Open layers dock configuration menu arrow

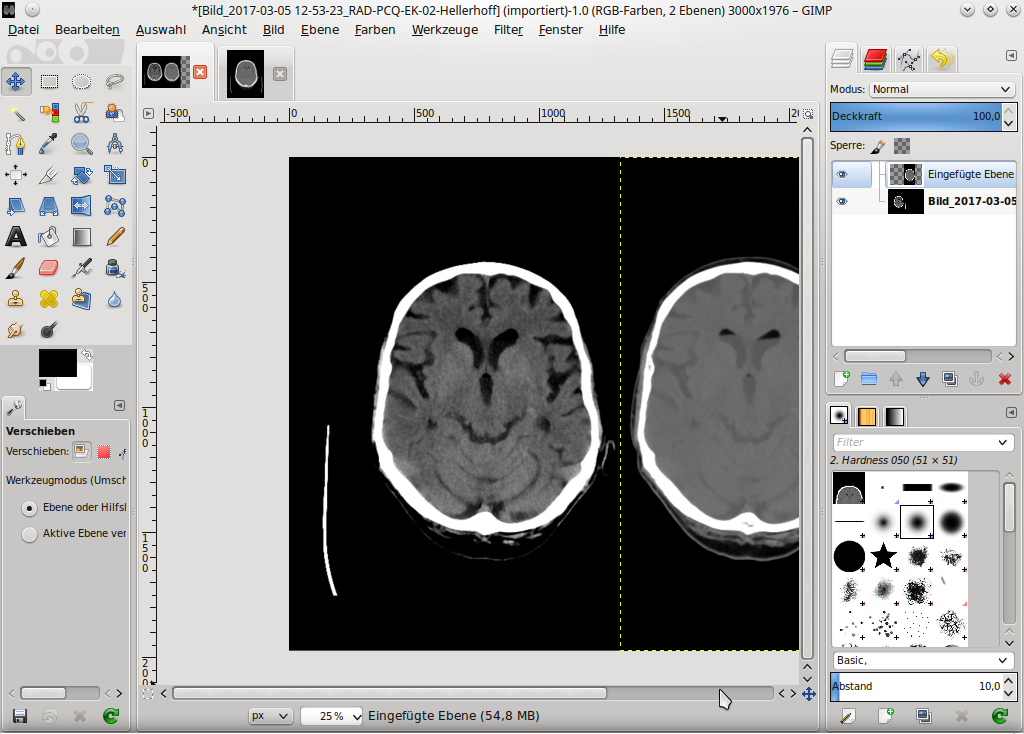[x=1011, y=56]
